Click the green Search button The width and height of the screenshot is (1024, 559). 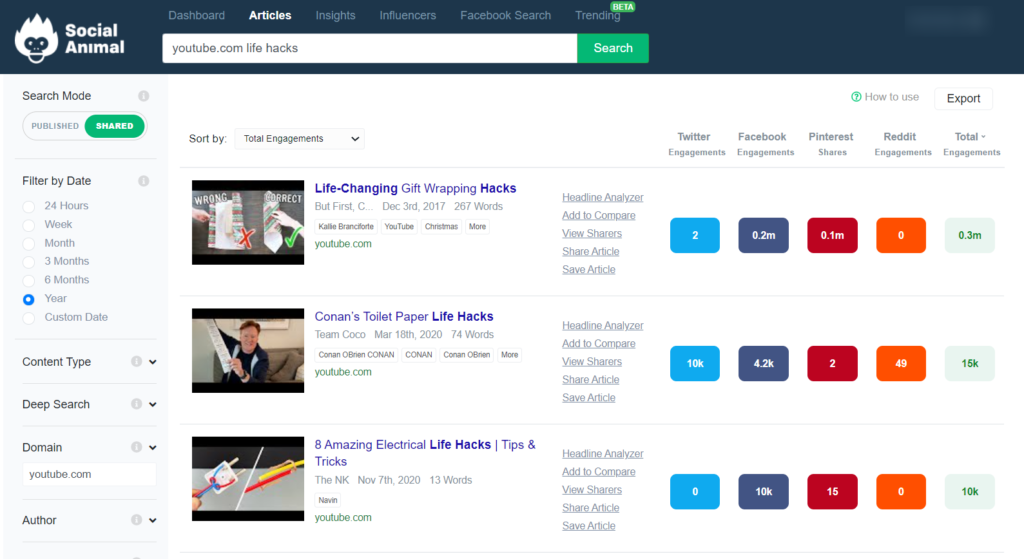pos(613,48)
